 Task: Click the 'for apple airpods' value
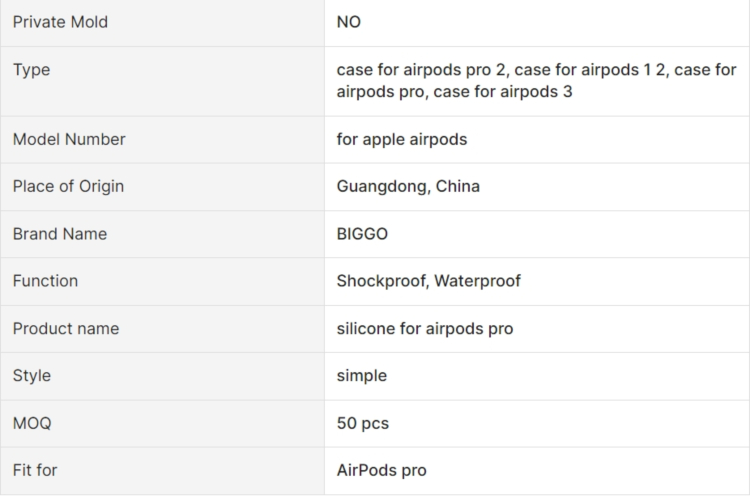pyautogui.click(x=402, y=139)
